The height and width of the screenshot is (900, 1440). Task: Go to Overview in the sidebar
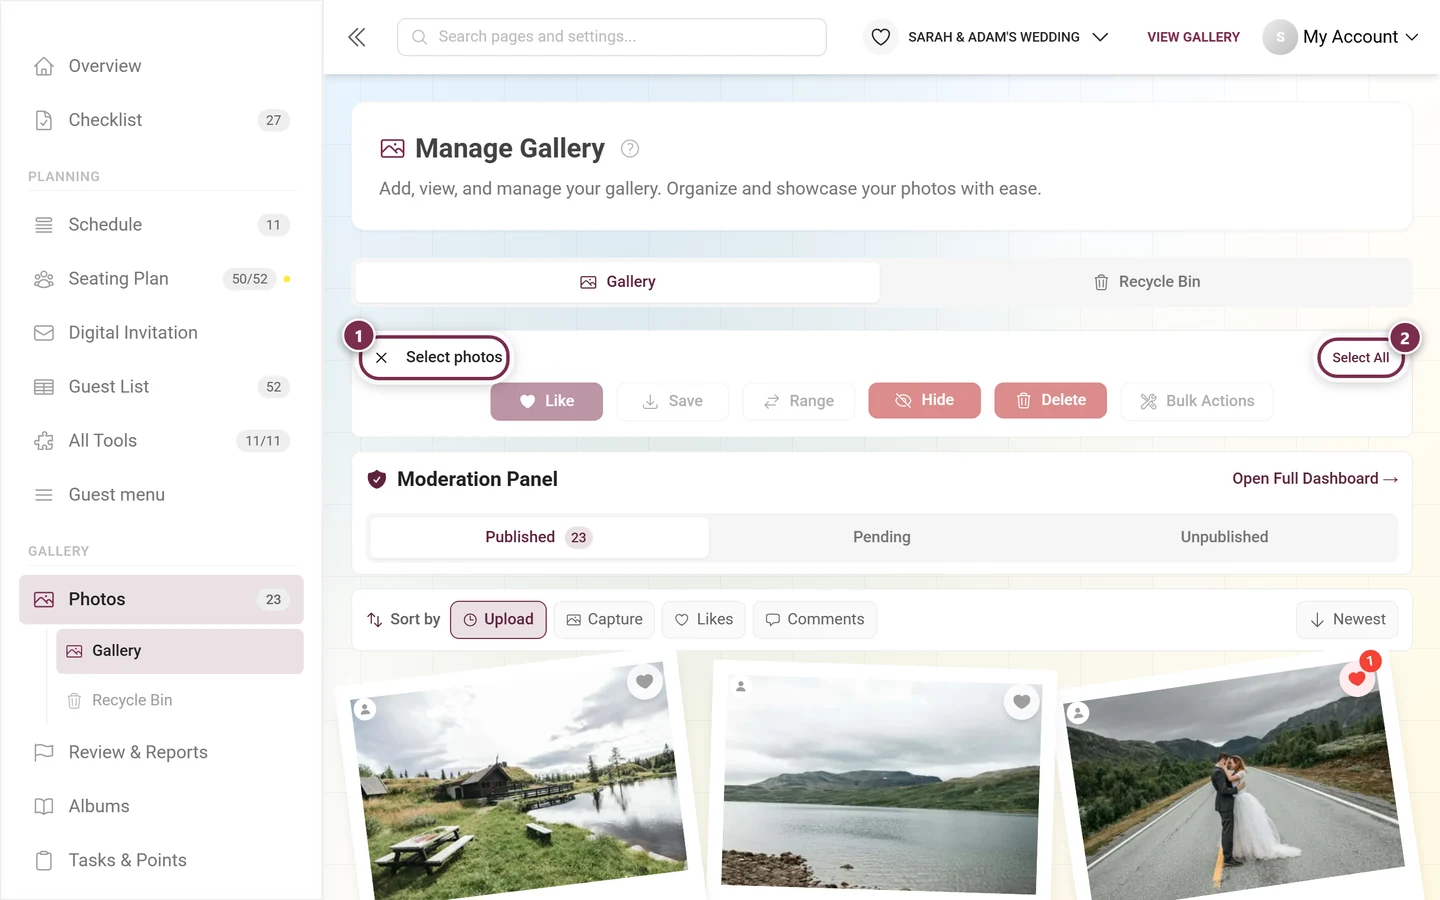[161, 66]
